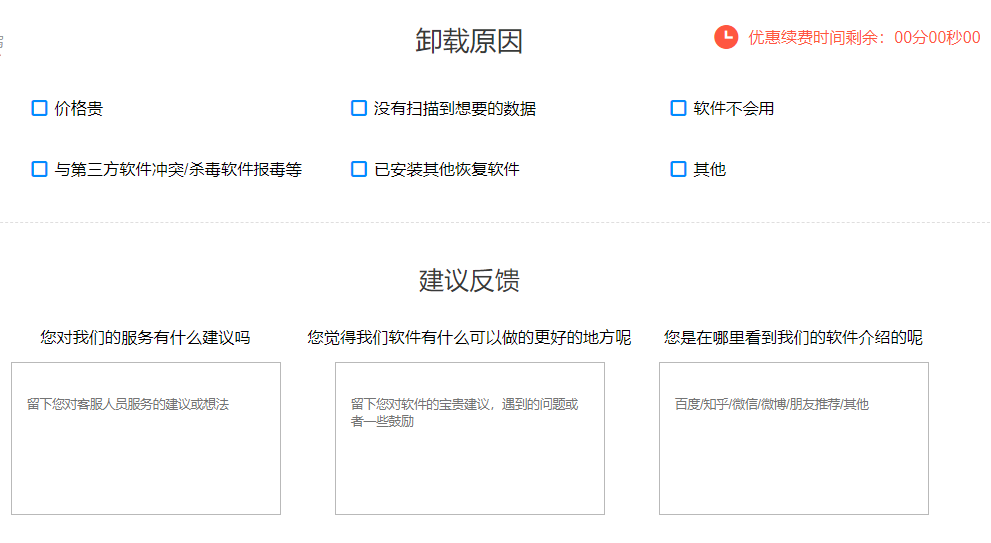The height and width of the screenshot is (543, 991).
Task: Check the 其他 reason checkbox
Action: tap(678, 169)
